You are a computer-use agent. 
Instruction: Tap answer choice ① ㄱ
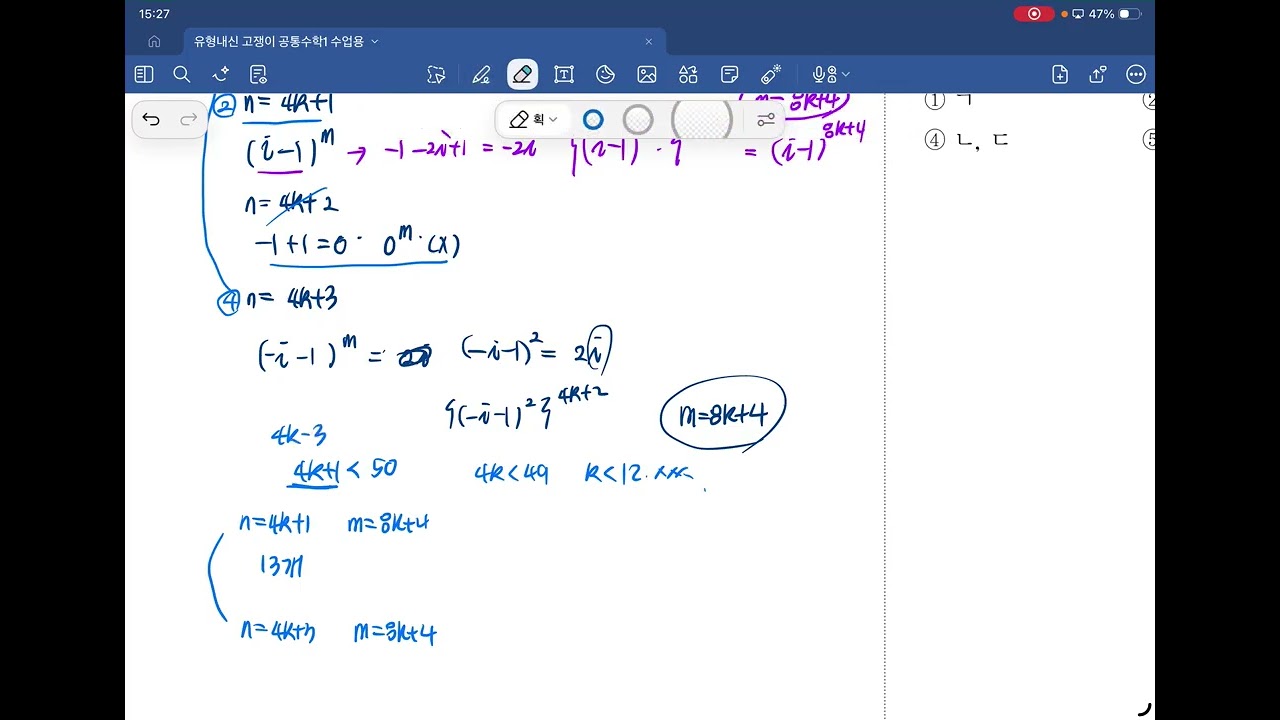click(x=948, y=100)
